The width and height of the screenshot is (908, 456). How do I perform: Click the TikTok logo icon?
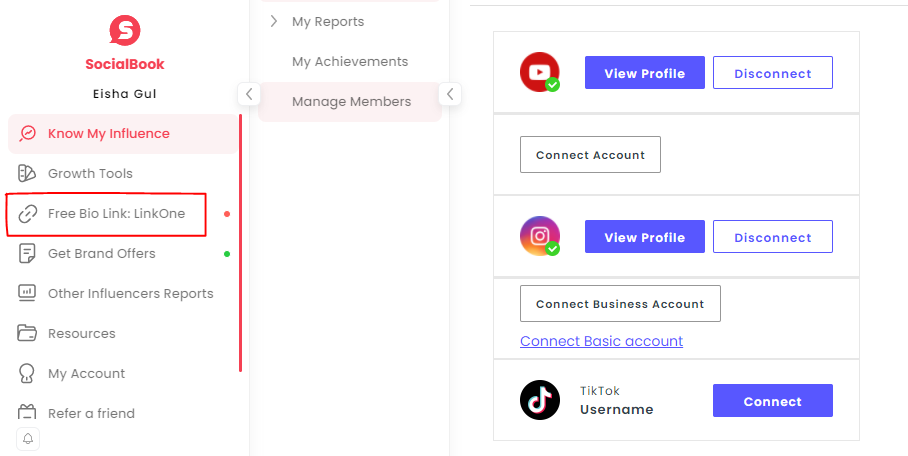point(540,400)
